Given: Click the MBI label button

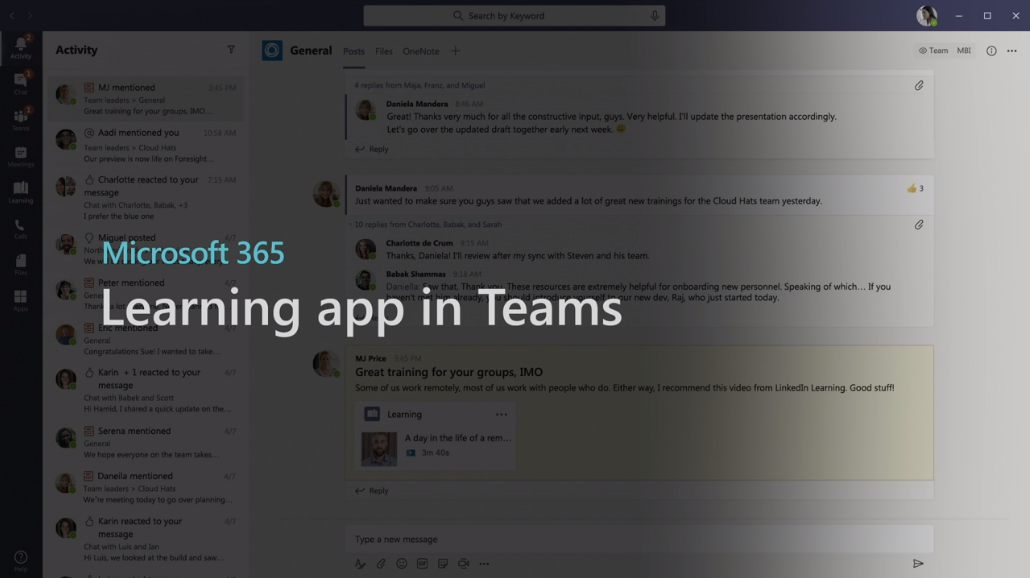Looking at the screenshot, I should [x=964, y=51].
